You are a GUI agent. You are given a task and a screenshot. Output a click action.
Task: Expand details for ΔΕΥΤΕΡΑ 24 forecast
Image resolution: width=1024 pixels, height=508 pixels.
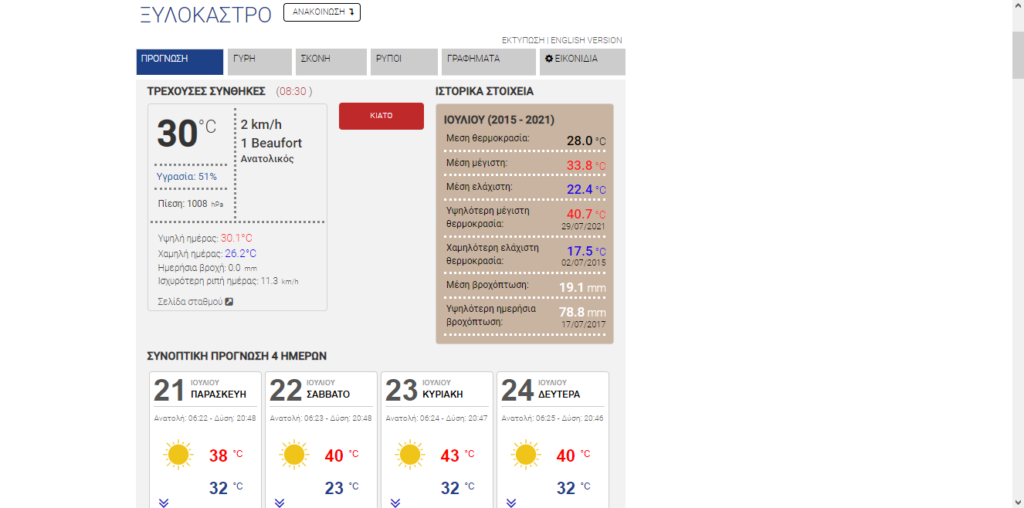click(x=511, y=502)
